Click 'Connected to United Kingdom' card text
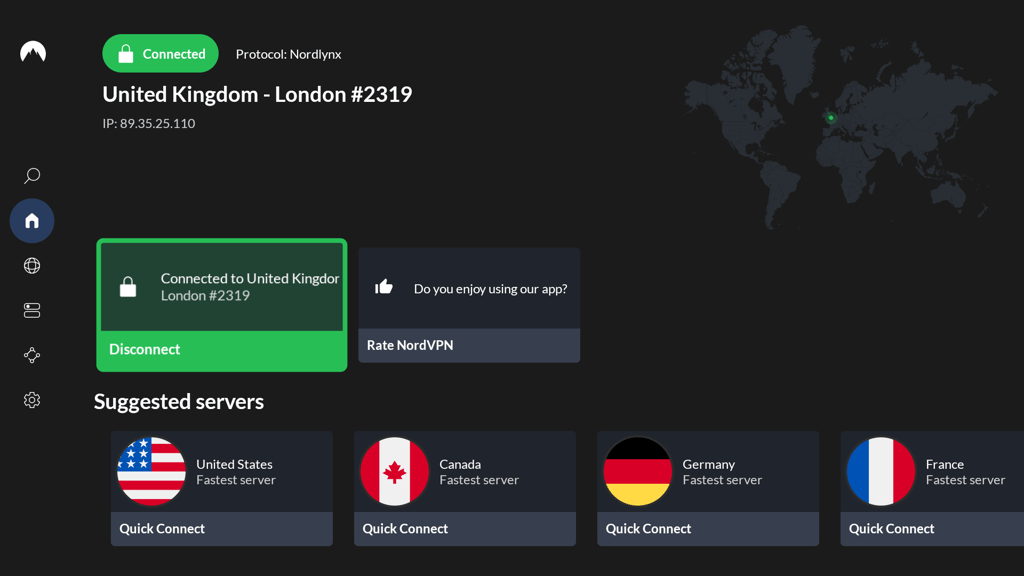This screenshot has width=1024, height=576. [250, 279]
